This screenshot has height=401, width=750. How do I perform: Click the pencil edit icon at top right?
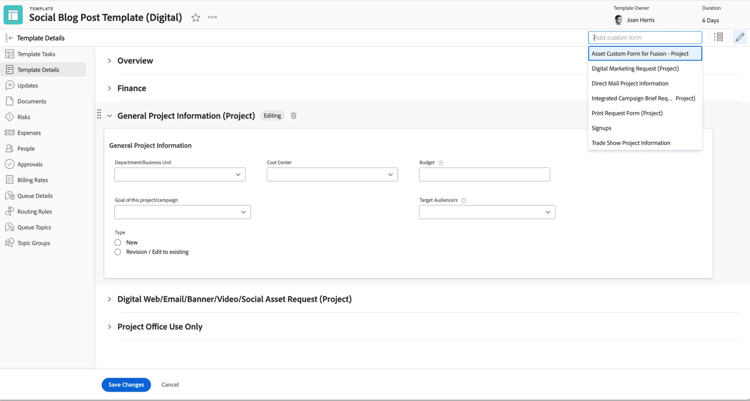(x=740, y=38)
